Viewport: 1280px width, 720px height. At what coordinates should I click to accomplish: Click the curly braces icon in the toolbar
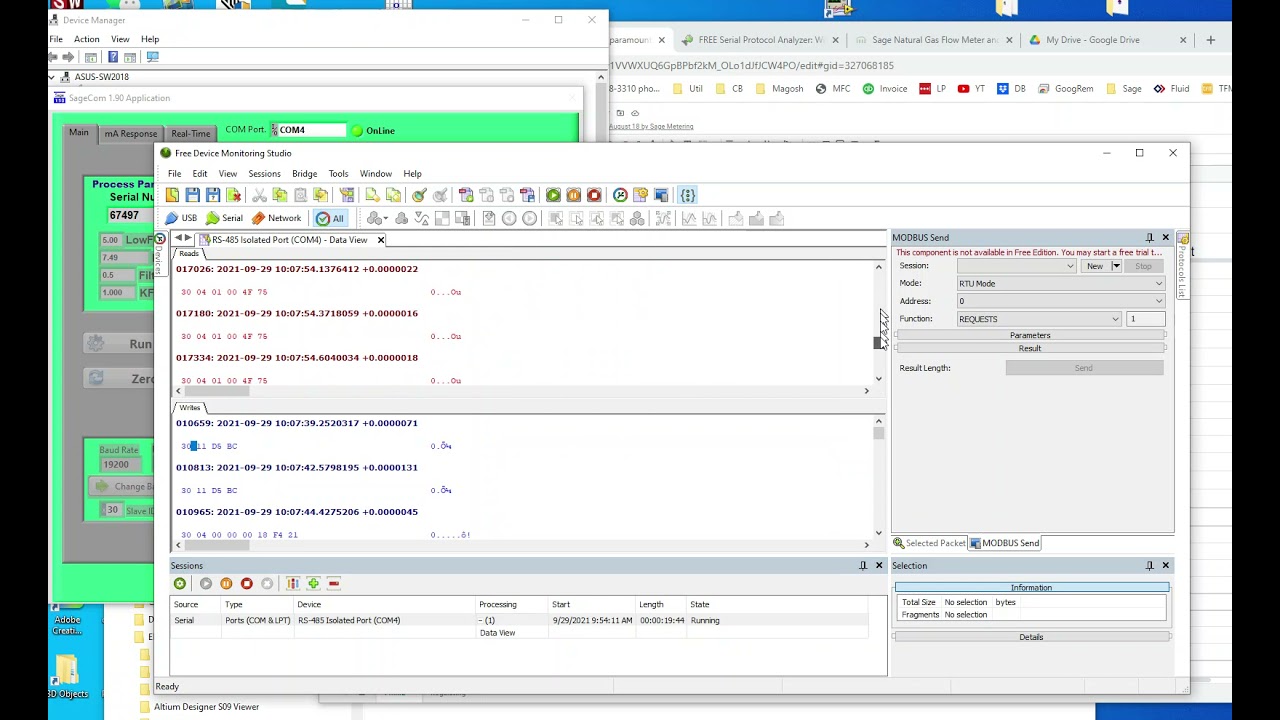(x=688, y=195)
